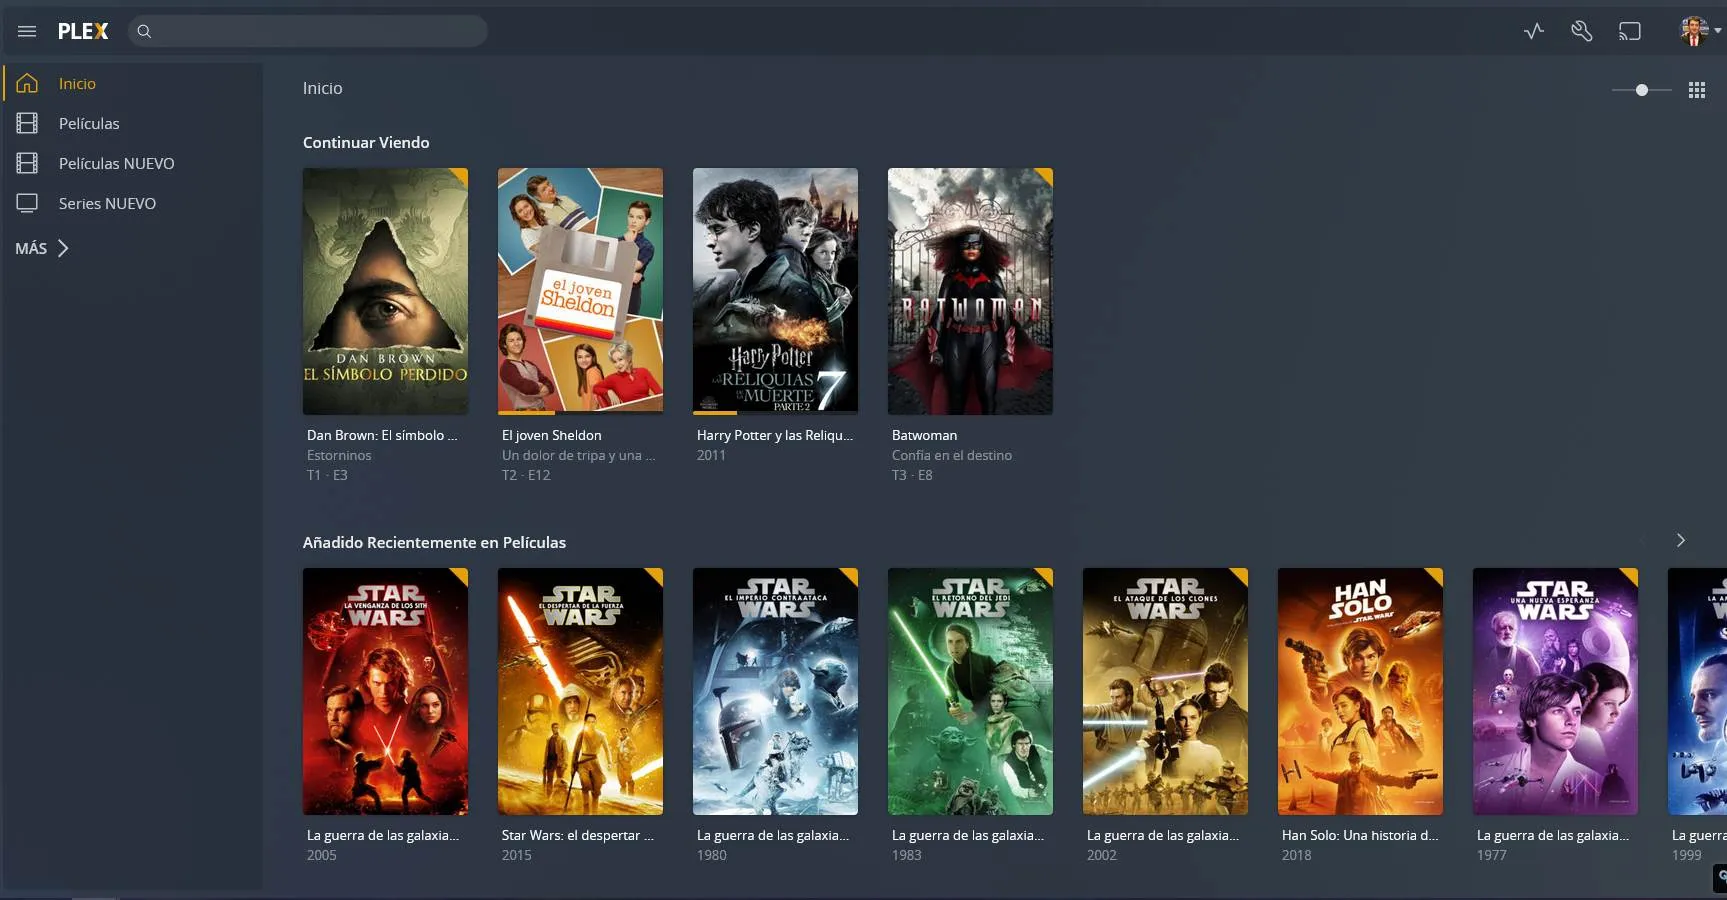Open the user avatar account menu
This screenshot has height=900, width=1727.
[1699, 31]
